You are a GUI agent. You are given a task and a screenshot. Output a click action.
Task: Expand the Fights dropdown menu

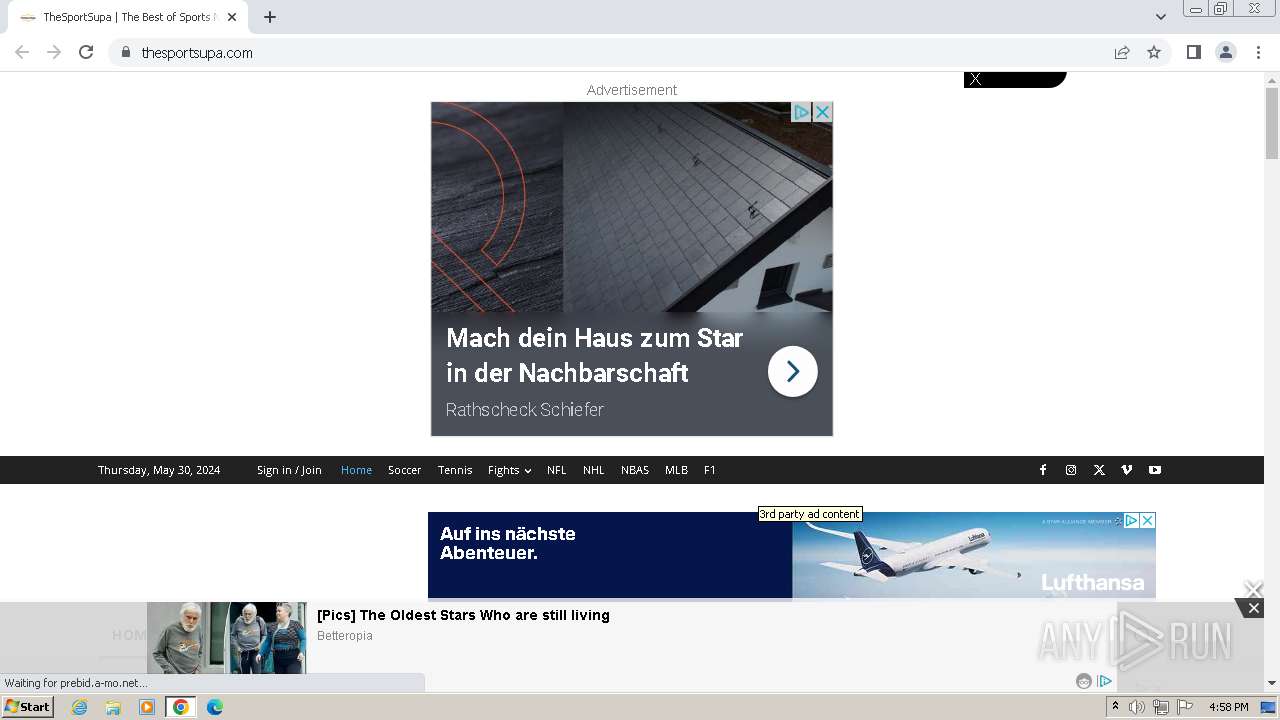[x=509, y=470]
